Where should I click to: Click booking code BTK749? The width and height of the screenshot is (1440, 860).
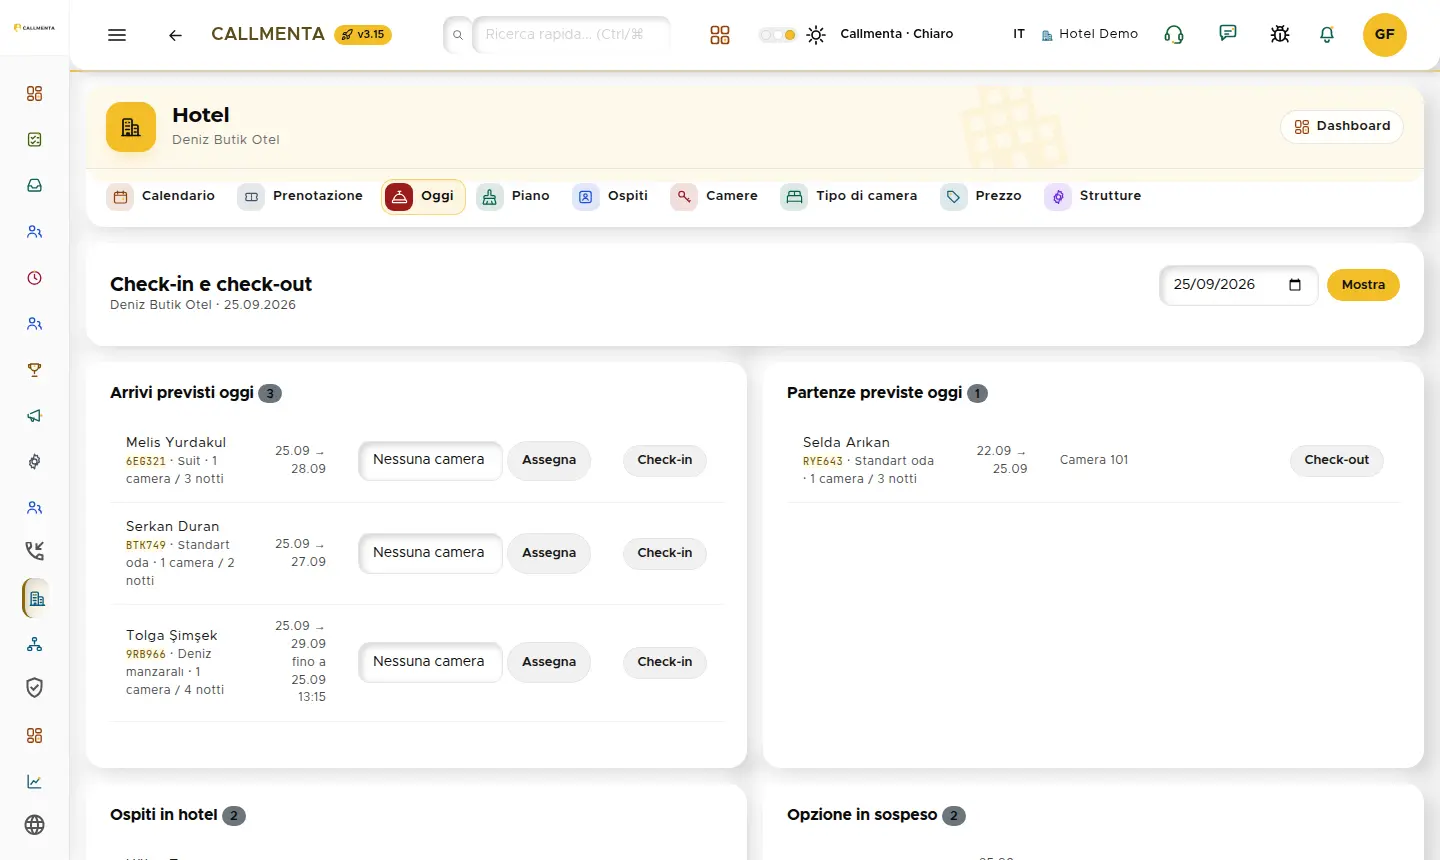point(146,546)
